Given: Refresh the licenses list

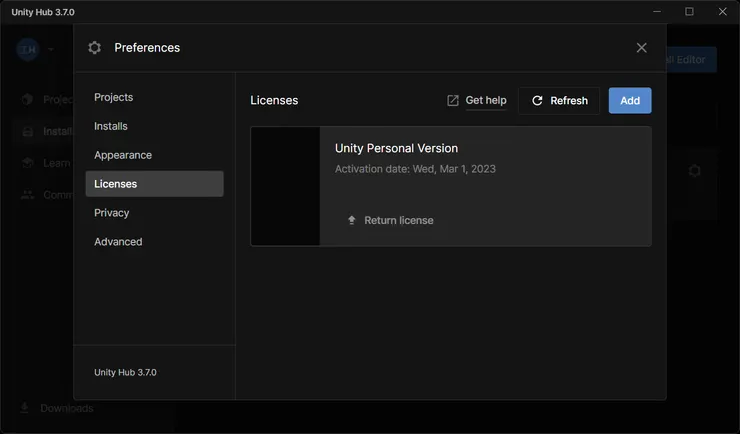Looking at the screenshot, I should point(559,101).
